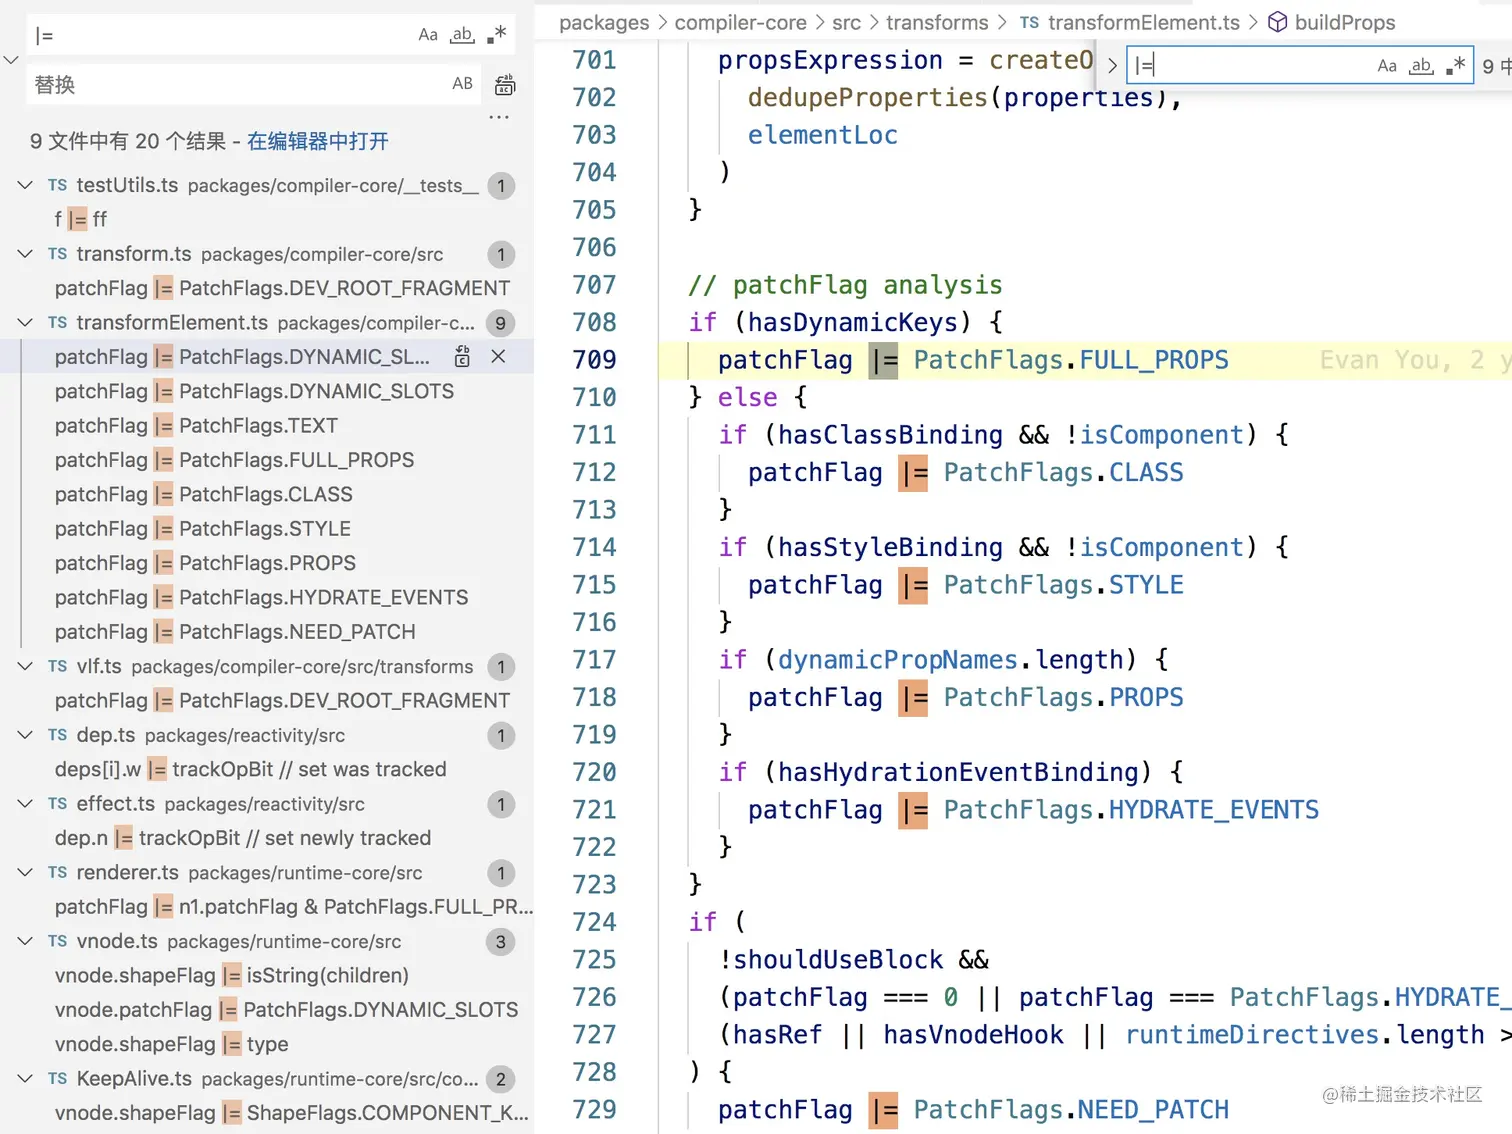Collapse the replace field chevron
Screen dimensions: 1512x1134
(11, 60)
